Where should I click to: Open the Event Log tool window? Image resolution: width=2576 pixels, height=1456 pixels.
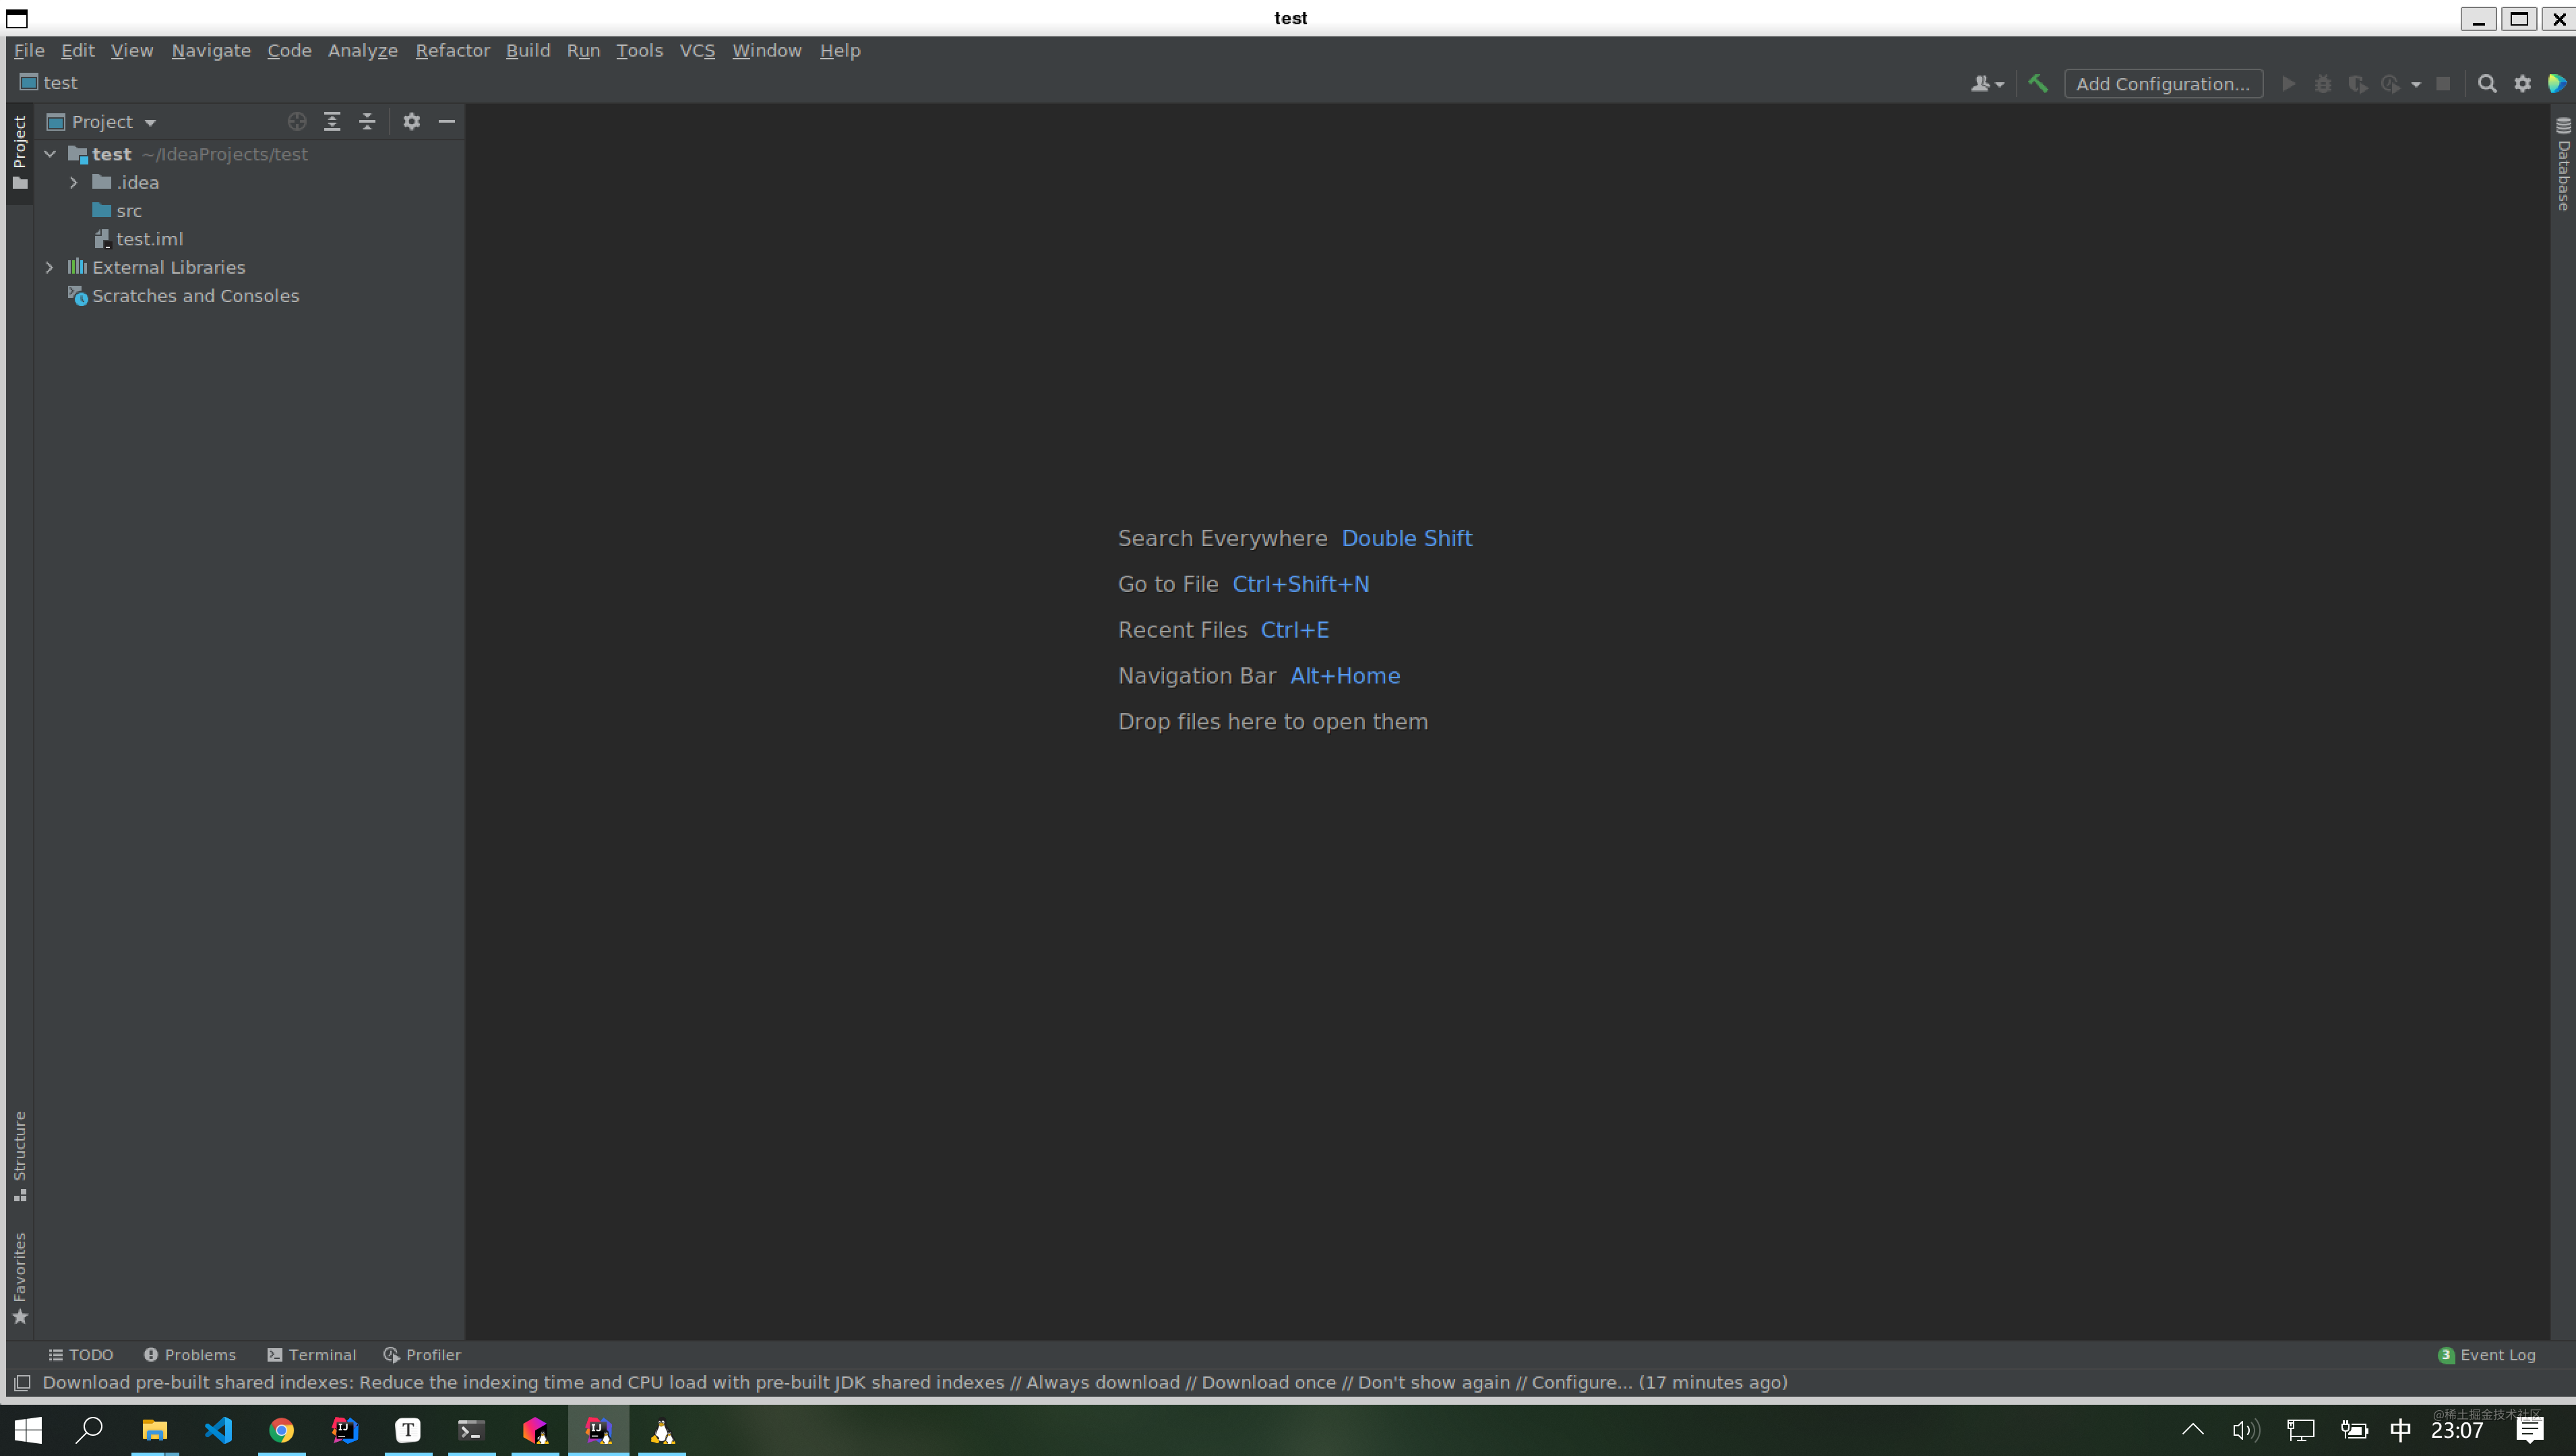[x=2486, y=1355]
